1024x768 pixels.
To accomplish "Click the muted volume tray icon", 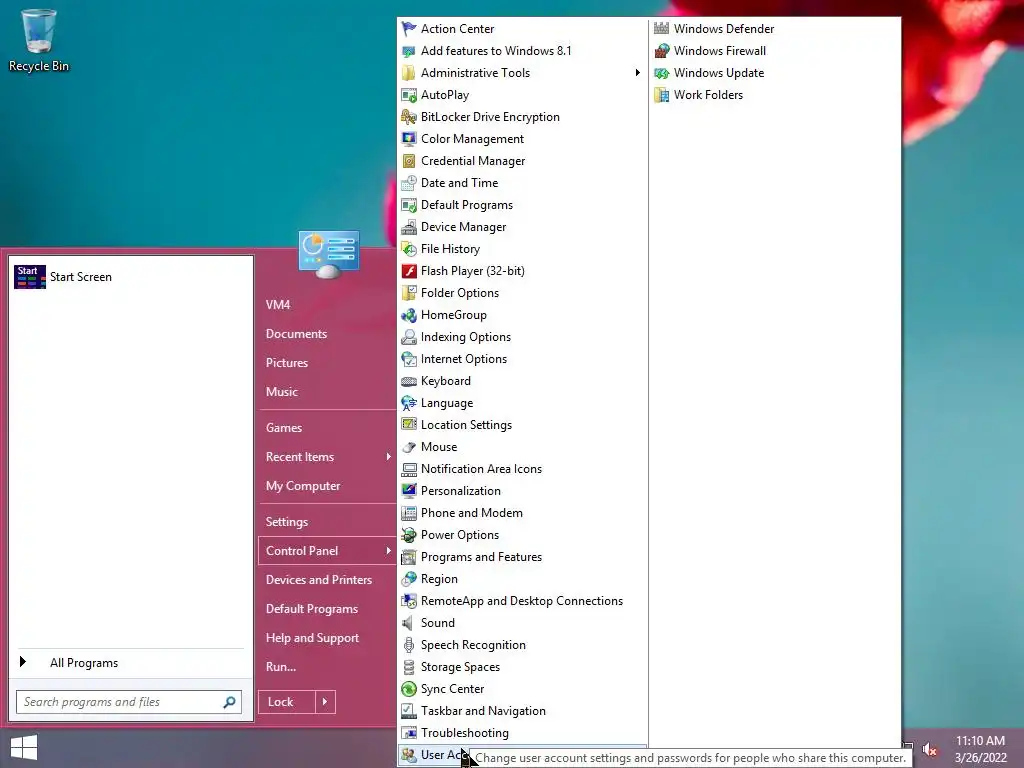I will click(x=929, y=750).
